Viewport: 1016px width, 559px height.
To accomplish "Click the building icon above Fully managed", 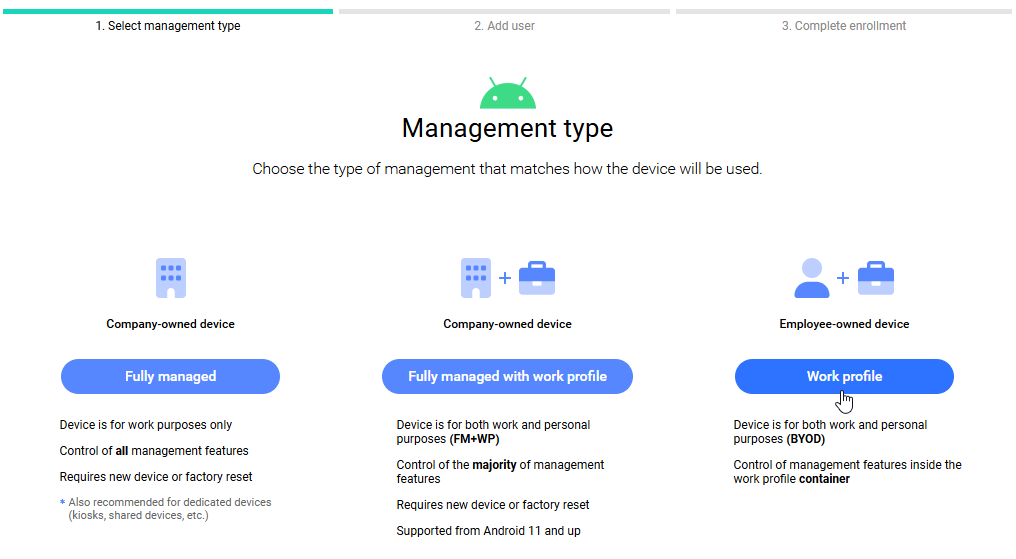I will pos(171,278).
